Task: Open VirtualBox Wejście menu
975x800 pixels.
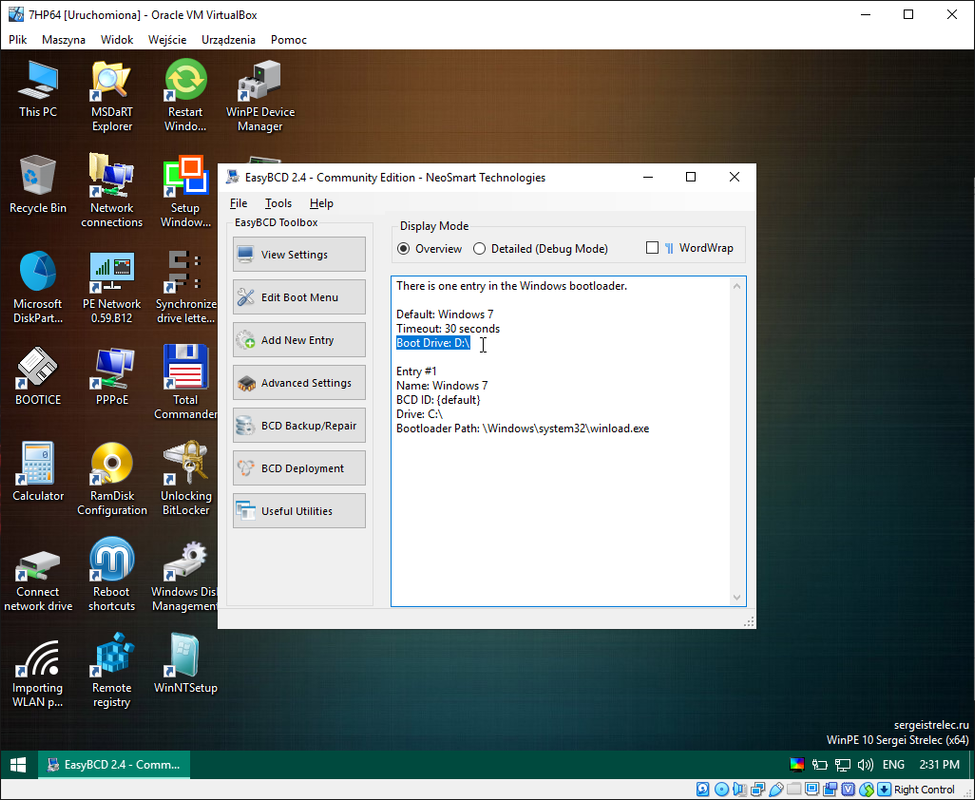Action: point(167,39)
